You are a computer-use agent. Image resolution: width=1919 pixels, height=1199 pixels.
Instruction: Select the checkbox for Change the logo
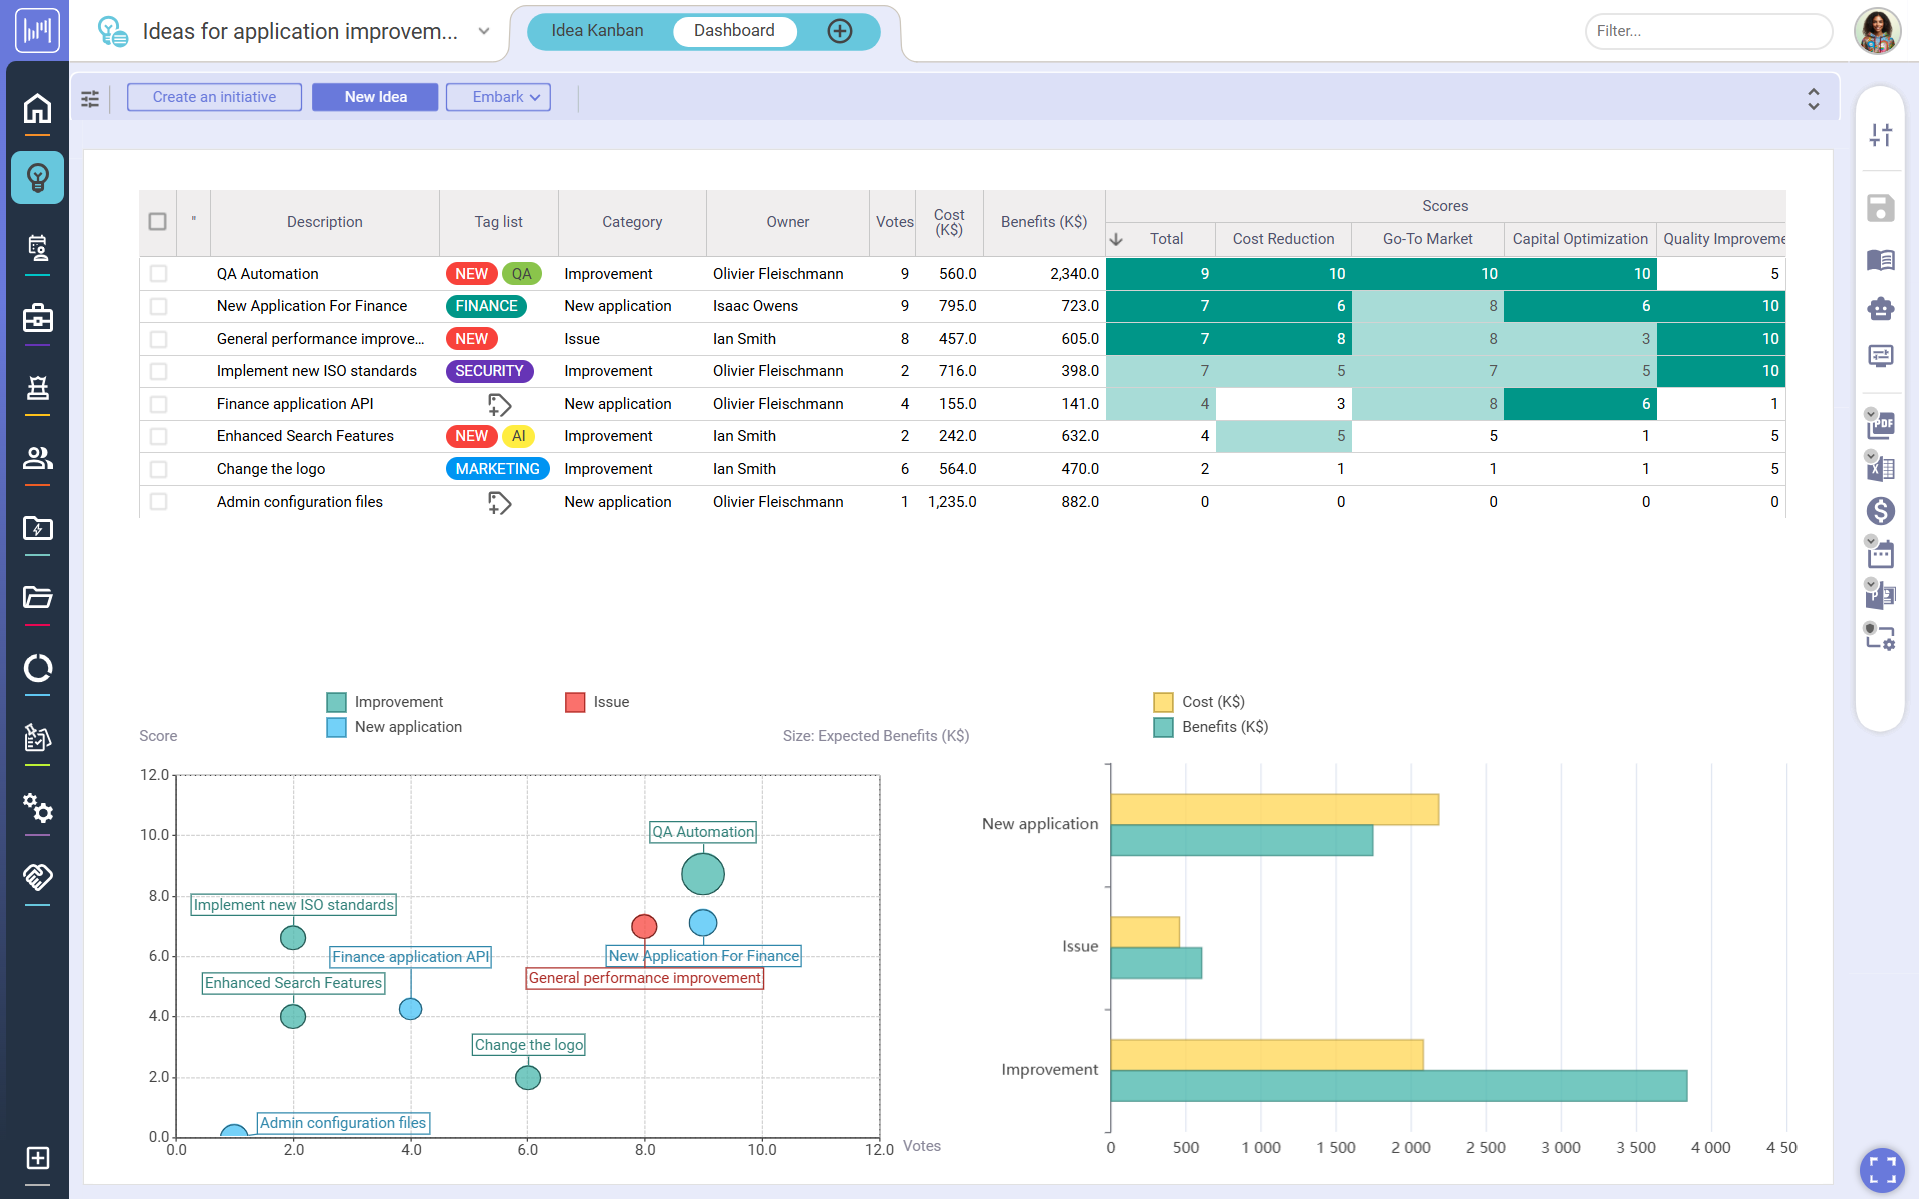[158, 468]
